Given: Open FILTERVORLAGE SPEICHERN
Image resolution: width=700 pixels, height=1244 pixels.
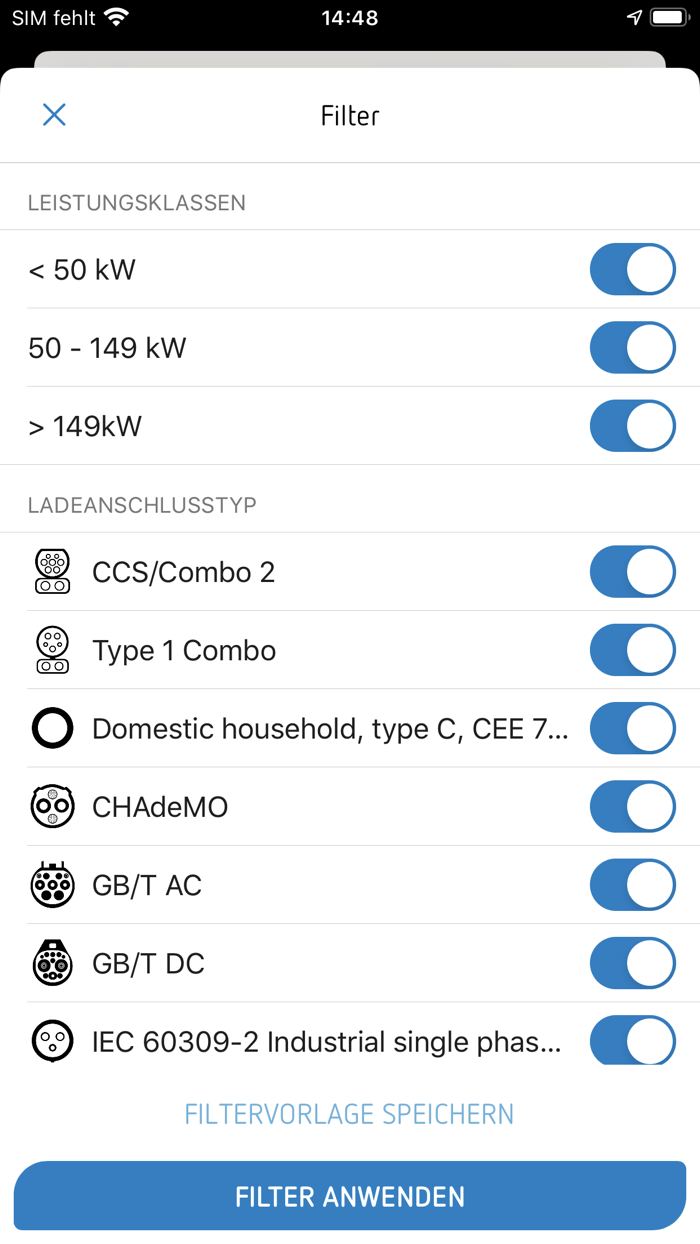Looking at the screenshot, I should click(349, 1113).
